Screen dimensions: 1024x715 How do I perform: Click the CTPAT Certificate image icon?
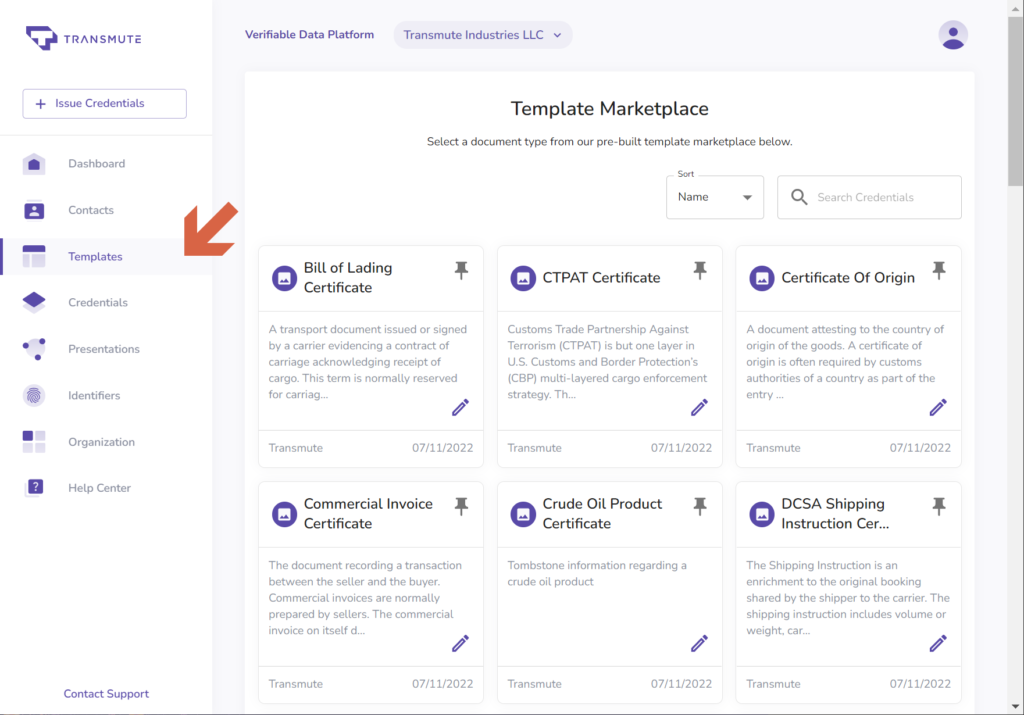tap(523, 278)
